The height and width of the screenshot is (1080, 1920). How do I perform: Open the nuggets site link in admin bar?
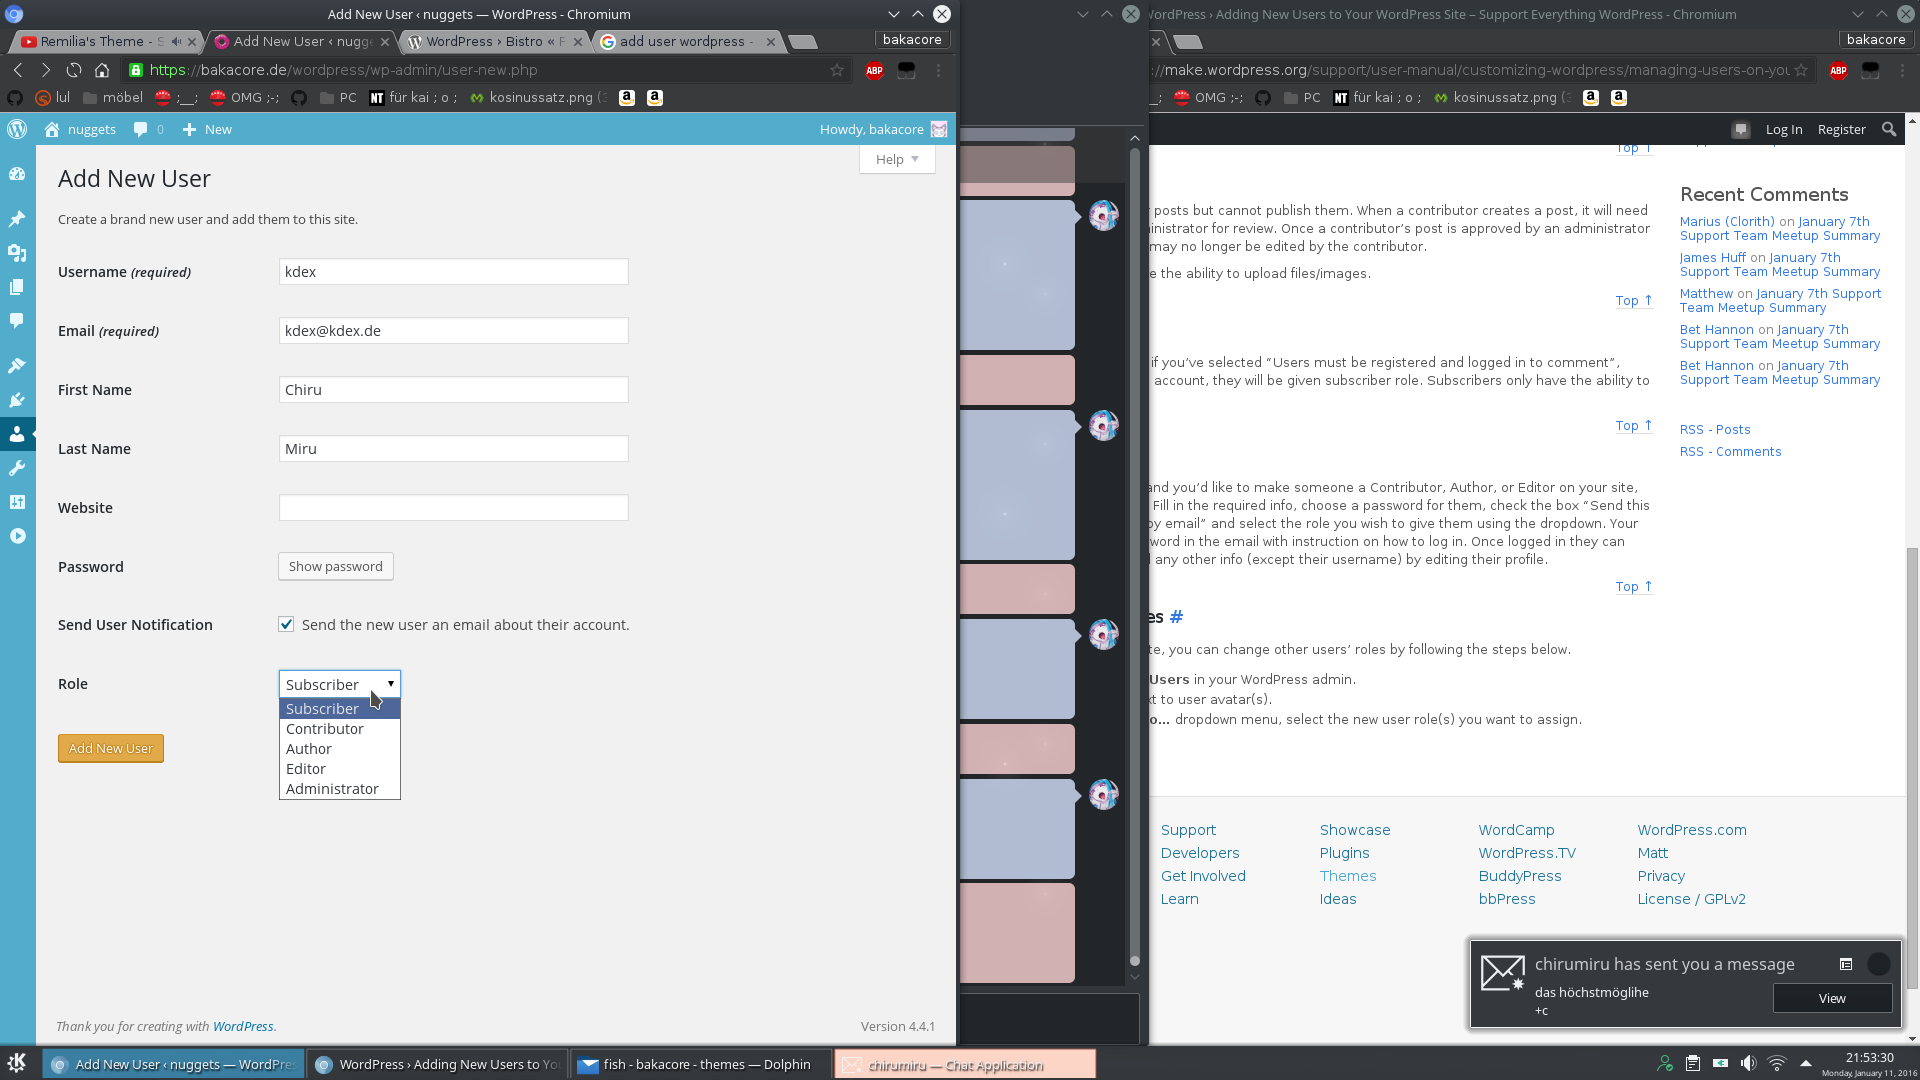point(80,129)
